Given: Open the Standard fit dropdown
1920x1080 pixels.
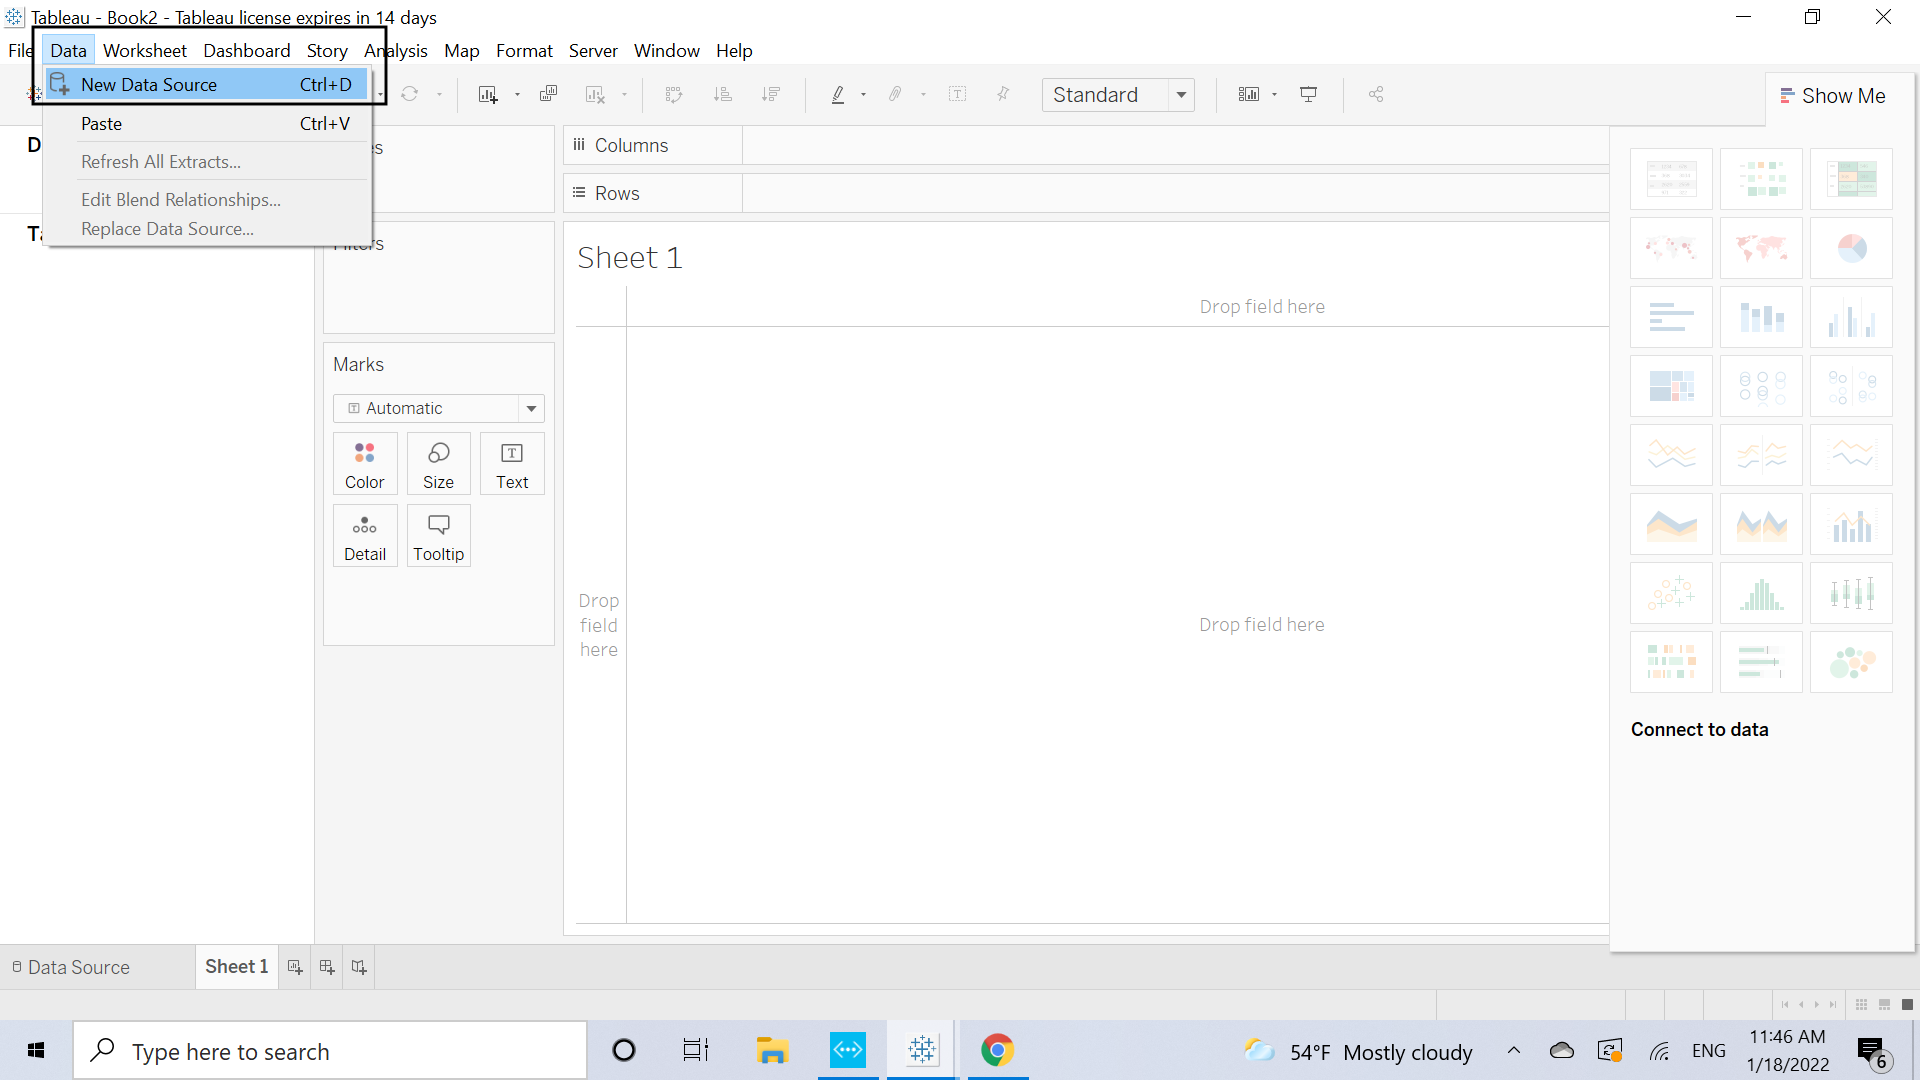Looking at the screenshot, I should click(x=1118, y=95).
